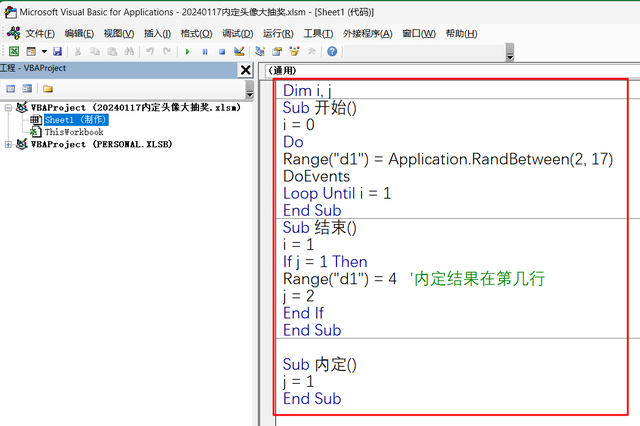The image size is (640, 426).
Task: Save the workbook with the floppy icon
Action: tap(58, 51)
